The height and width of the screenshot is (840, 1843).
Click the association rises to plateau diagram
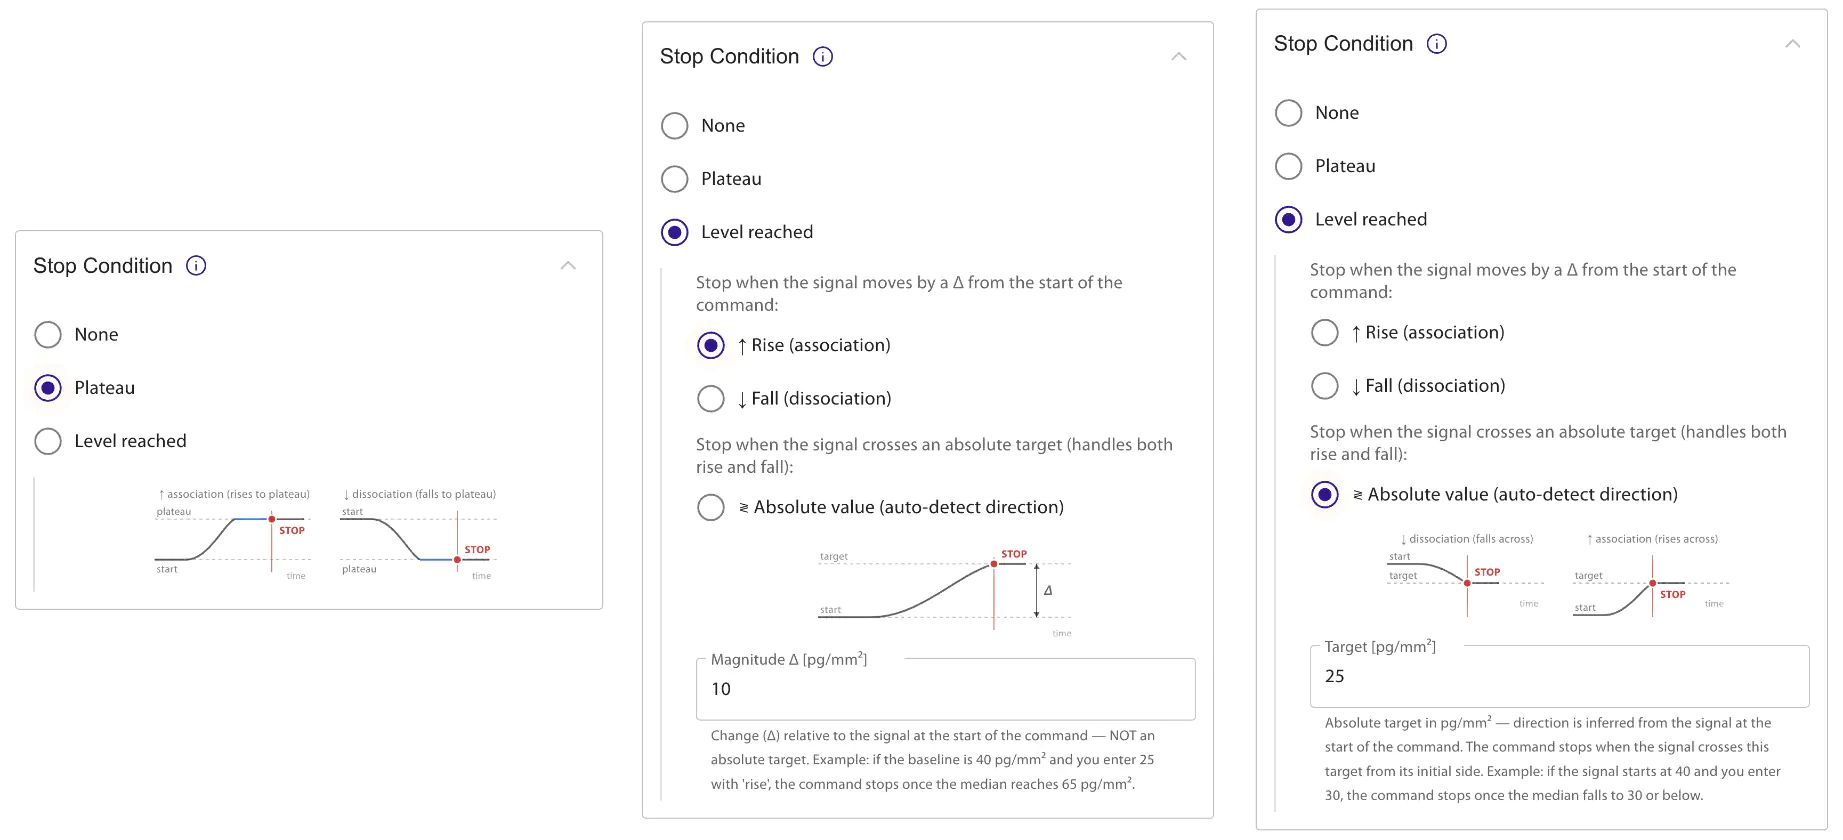point(233,535)
